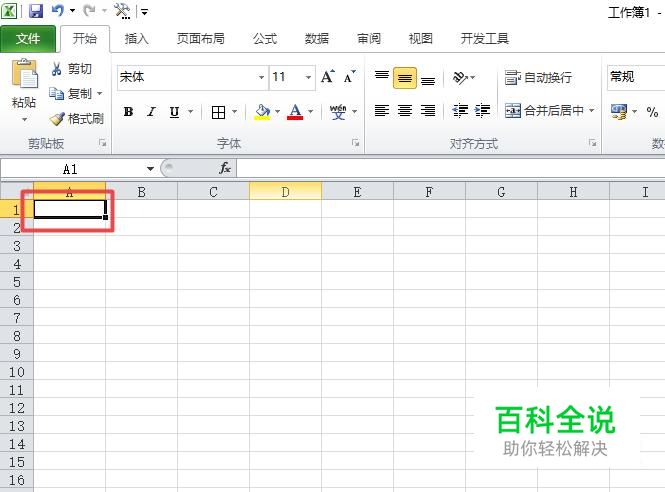This screenshot has width=665, height=492.
Task: Click the 复制 copy button
Action: tap(70, 93)
